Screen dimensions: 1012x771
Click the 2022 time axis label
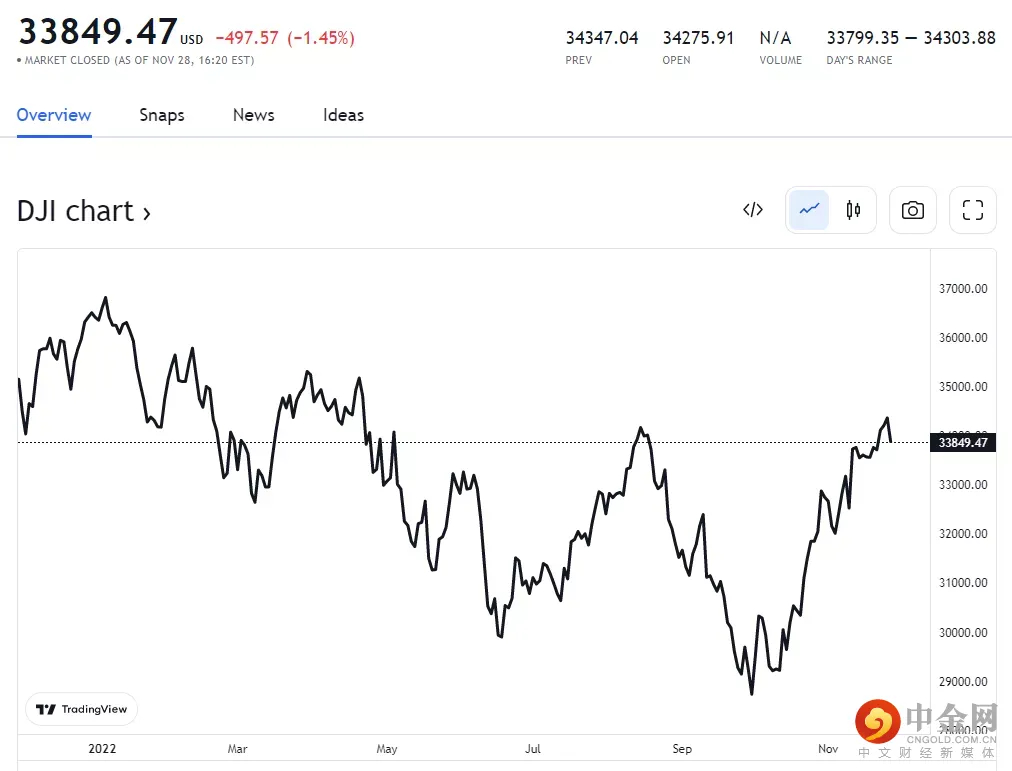pos(102,749)
